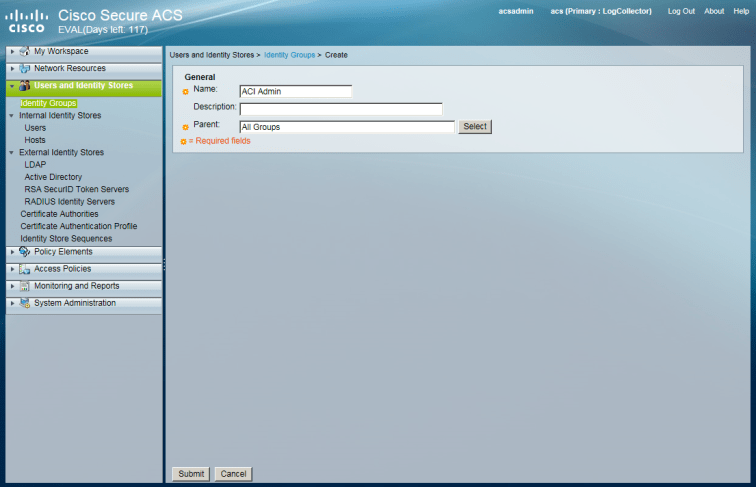Click the Users and Identity Stores icon
This screenshot has width=756, height=487.
(25, 87)
